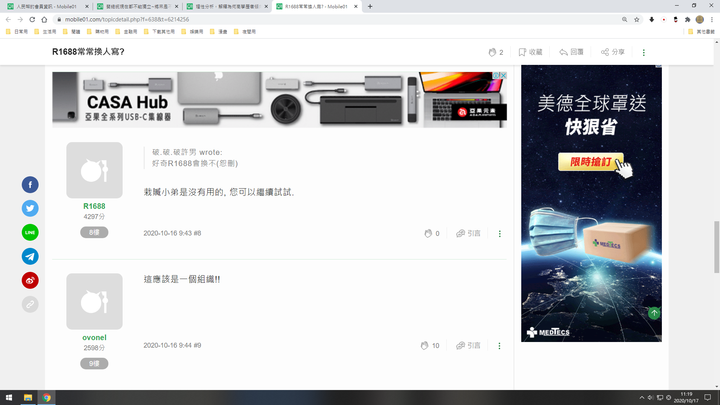Open File Explorer from the taskbar

point(28,398)
